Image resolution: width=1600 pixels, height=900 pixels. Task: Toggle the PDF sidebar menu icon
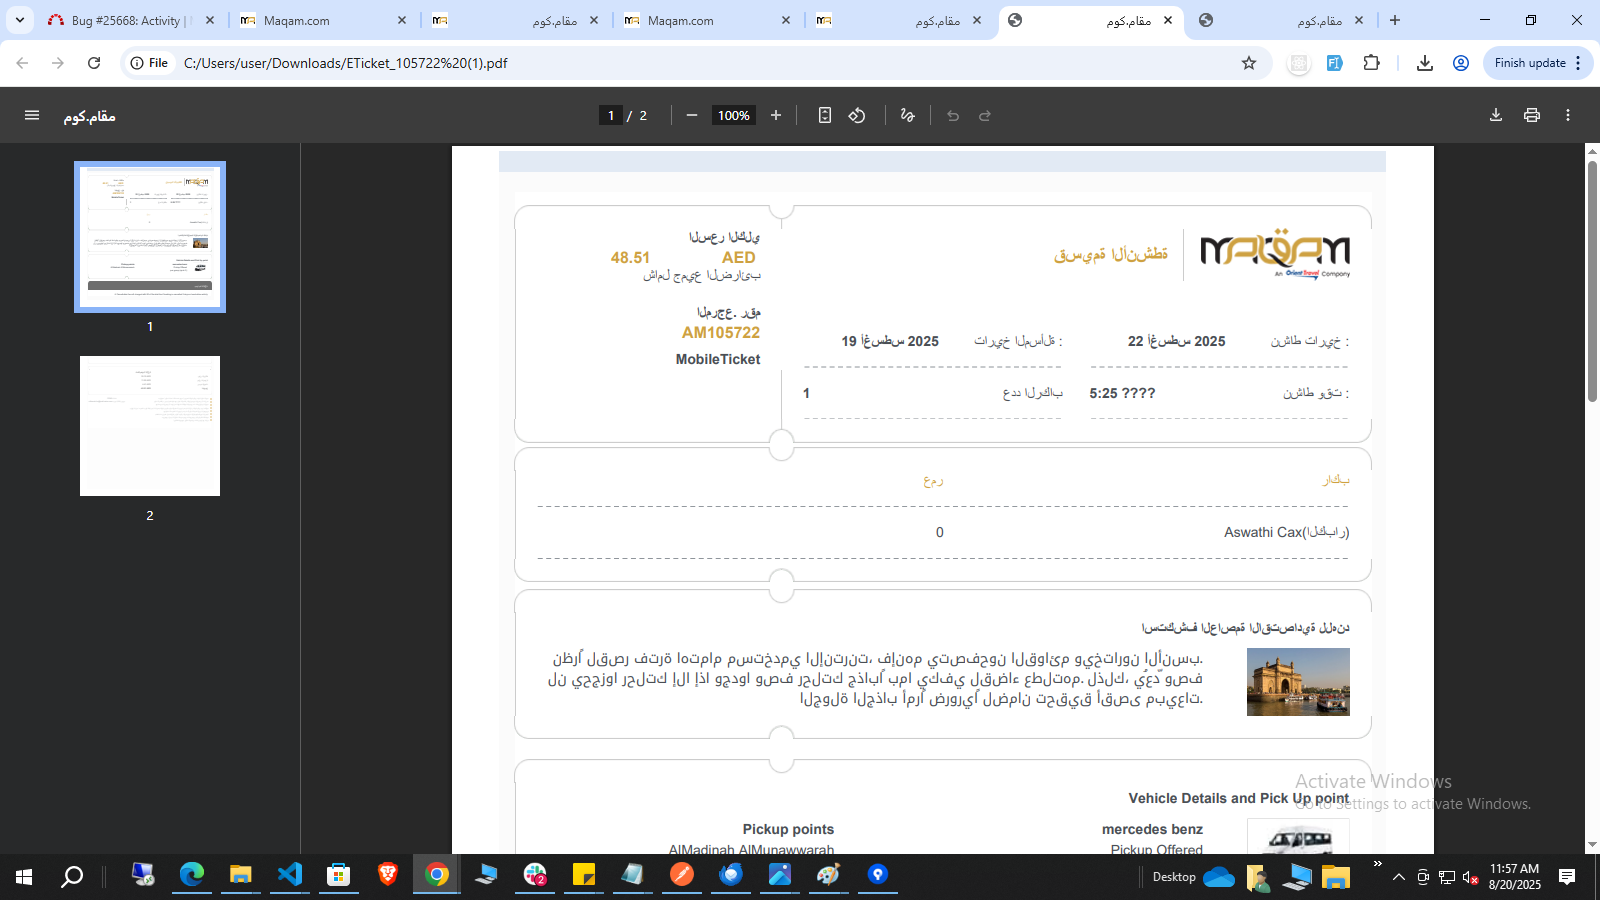(32, 115)
